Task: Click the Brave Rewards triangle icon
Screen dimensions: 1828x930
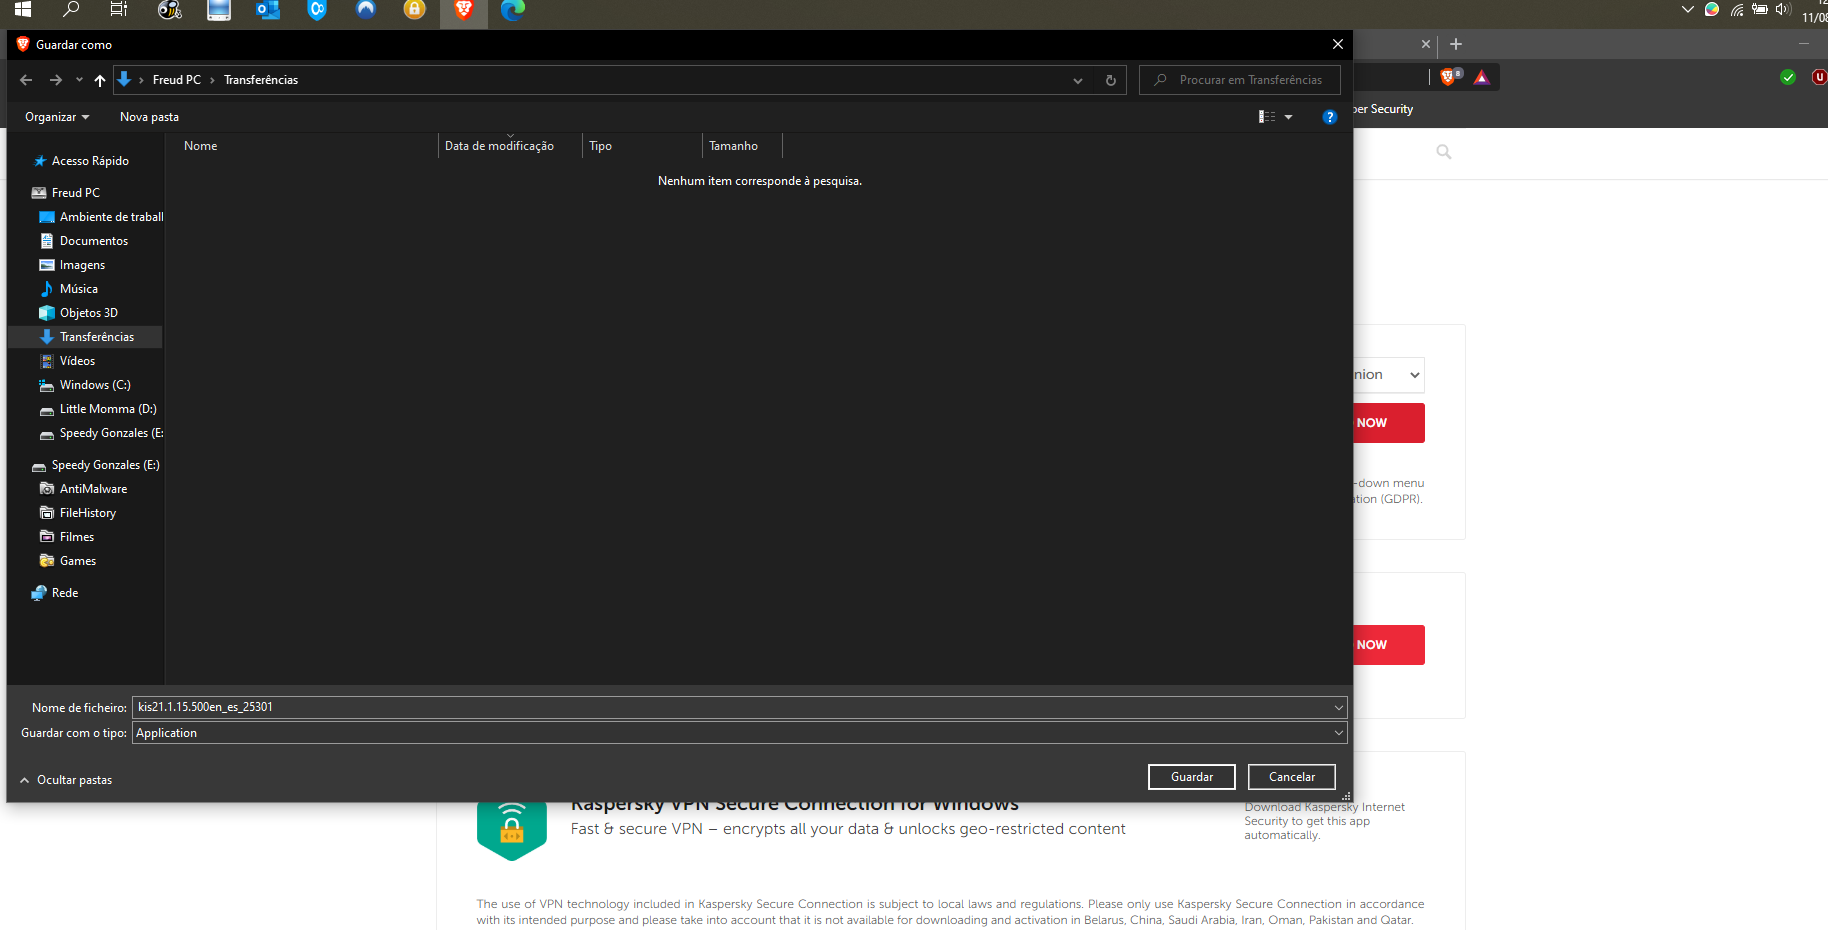Action: click(1482, 77)
